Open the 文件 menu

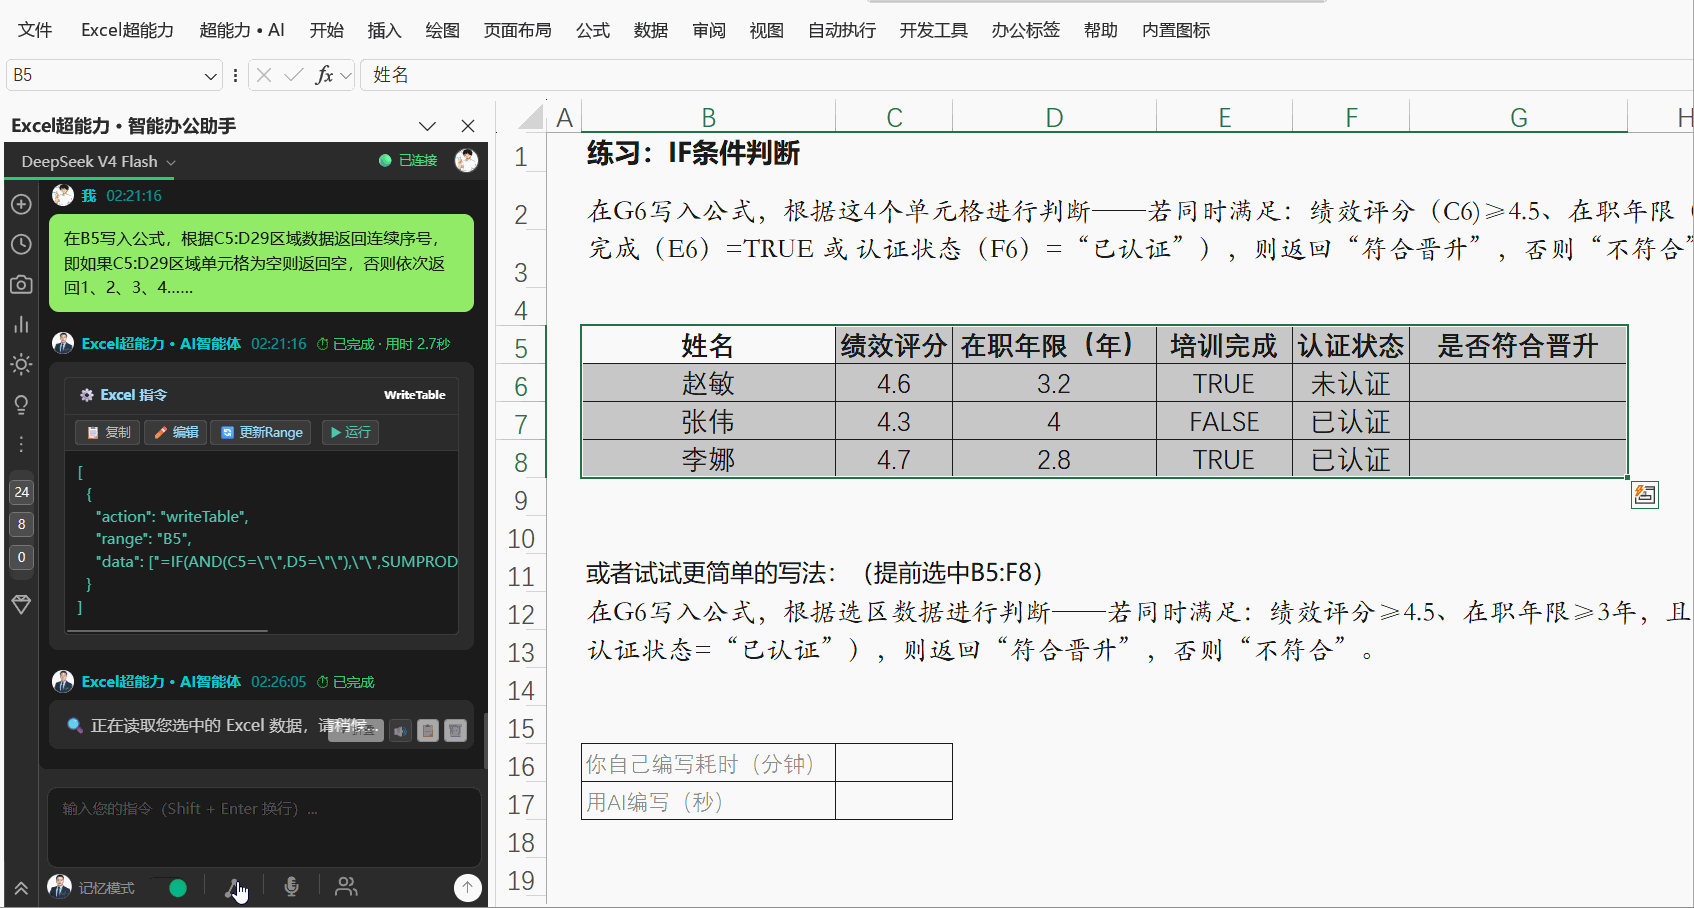35,30
